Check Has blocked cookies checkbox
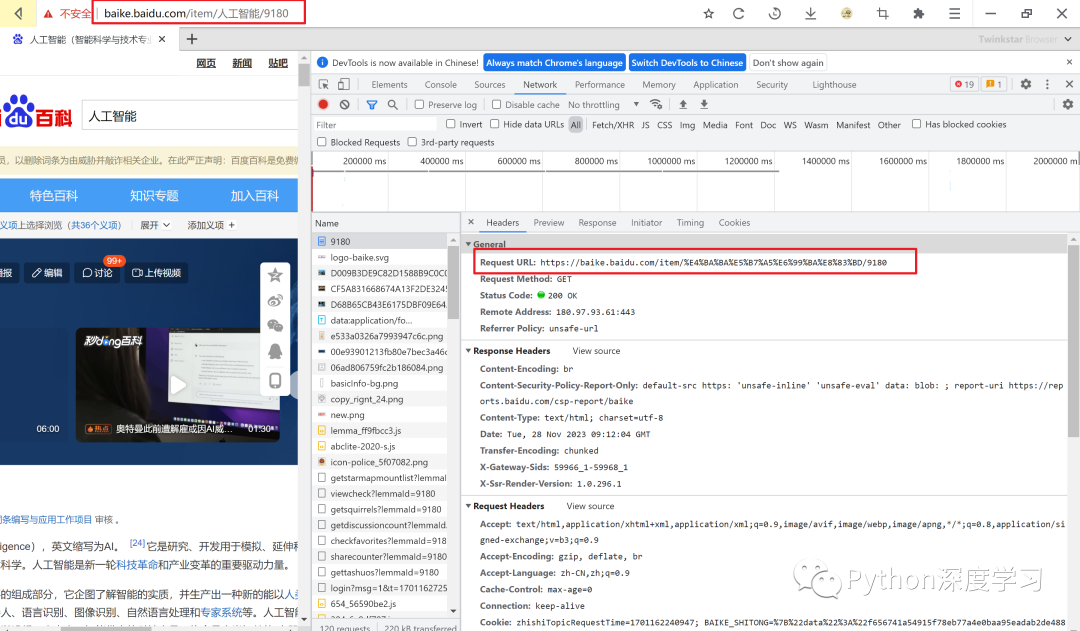The image size is (1080, 631). tap(916, 124)
